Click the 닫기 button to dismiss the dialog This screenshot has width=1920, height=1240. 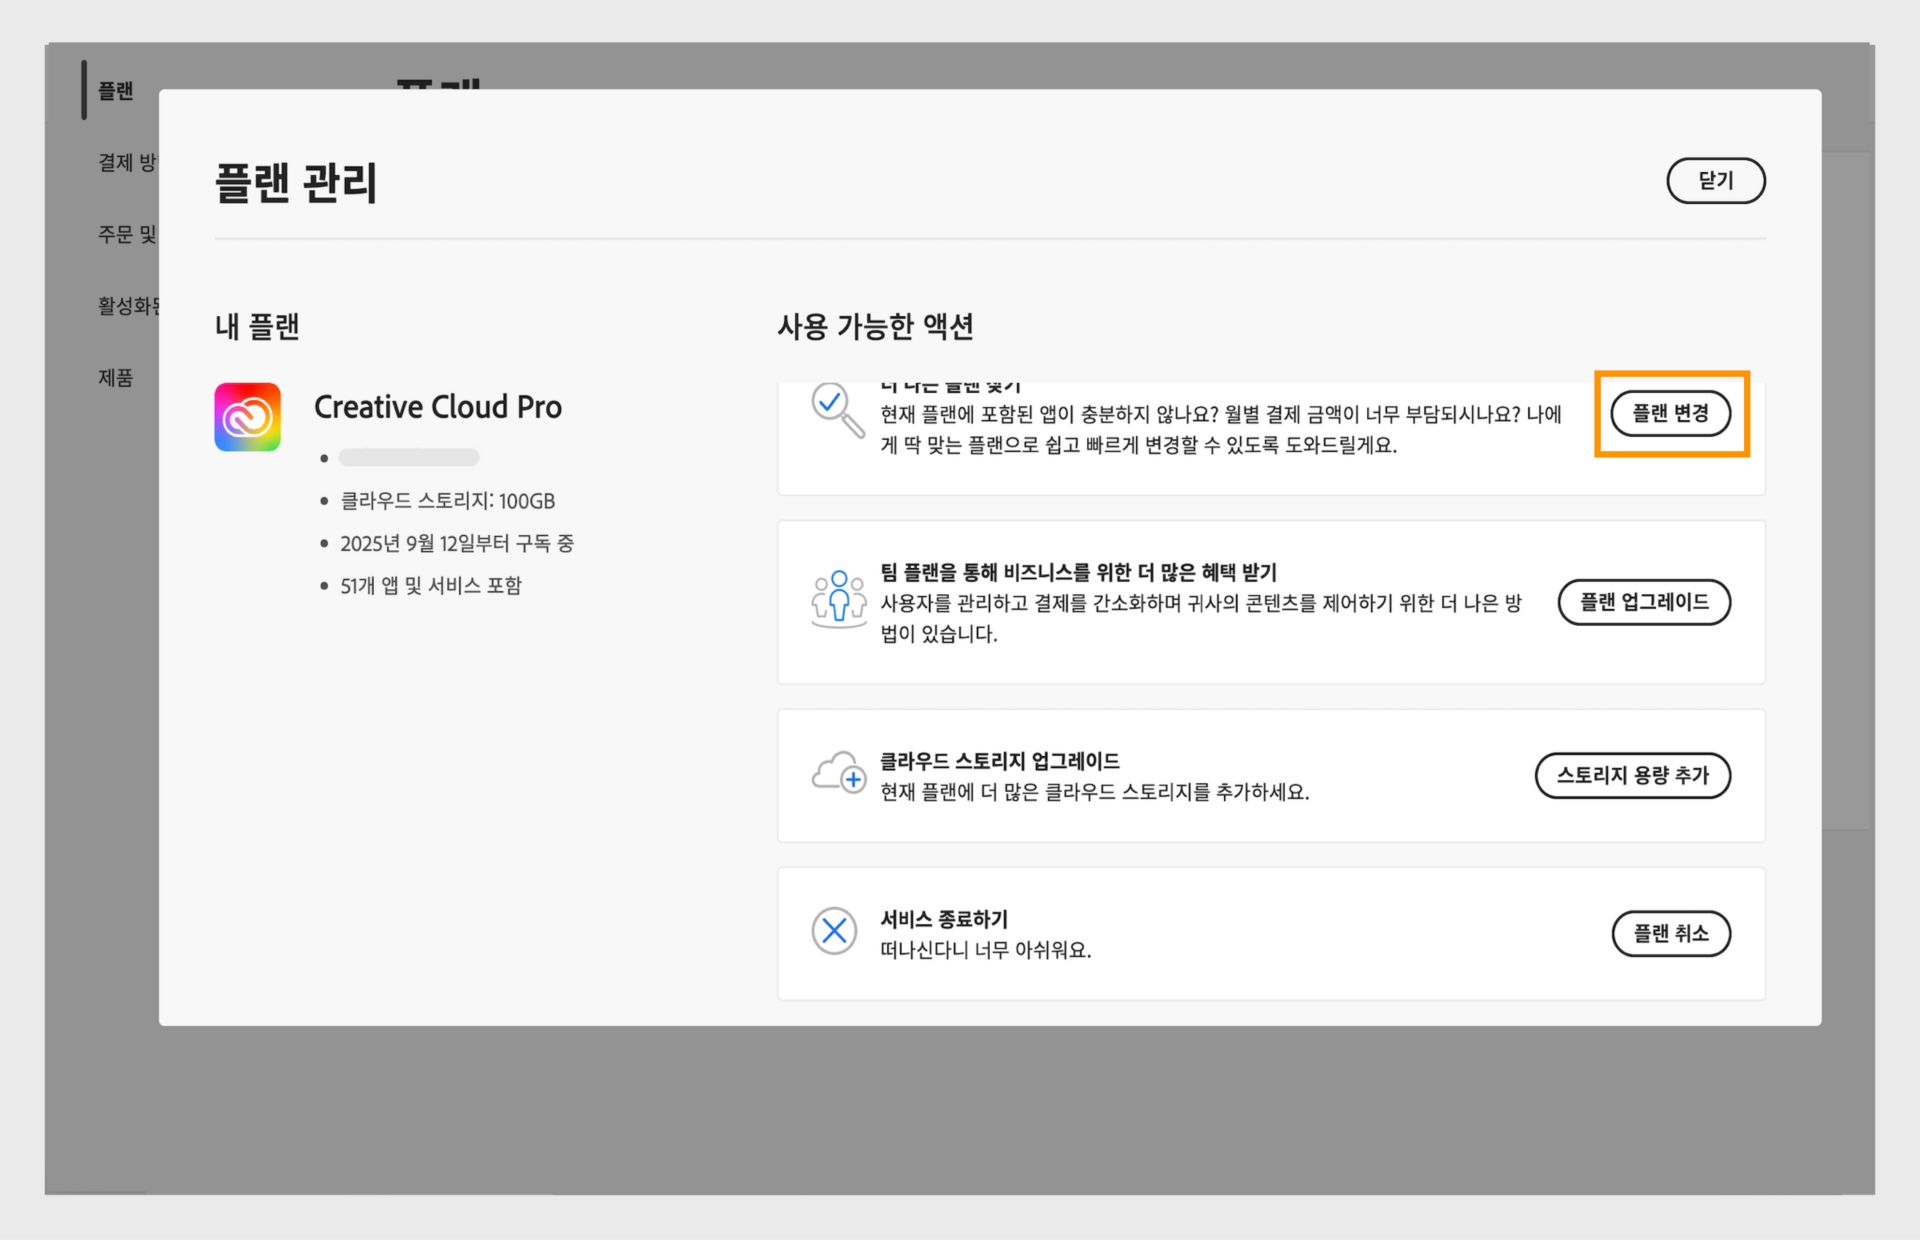[x=1716, y=181]
